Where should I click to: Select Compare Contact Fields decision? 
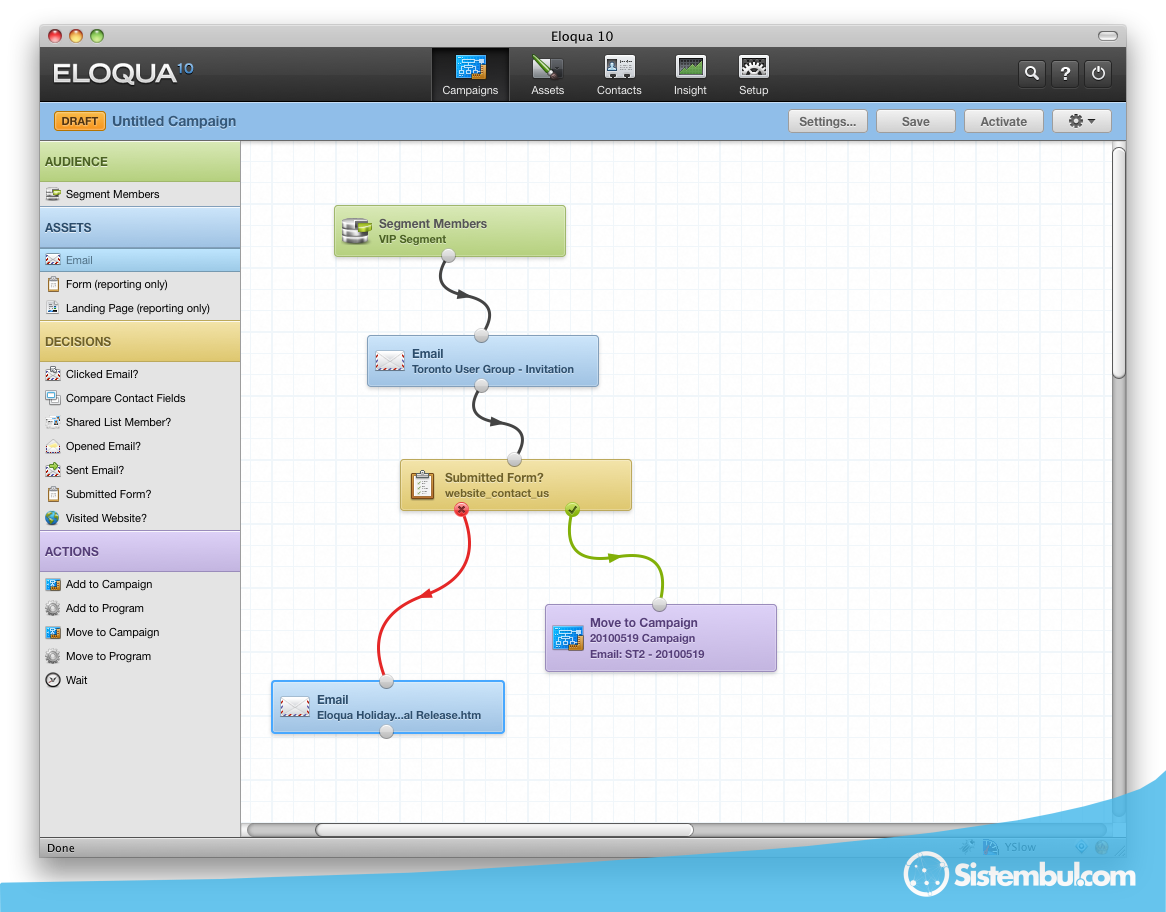(140, 398)
